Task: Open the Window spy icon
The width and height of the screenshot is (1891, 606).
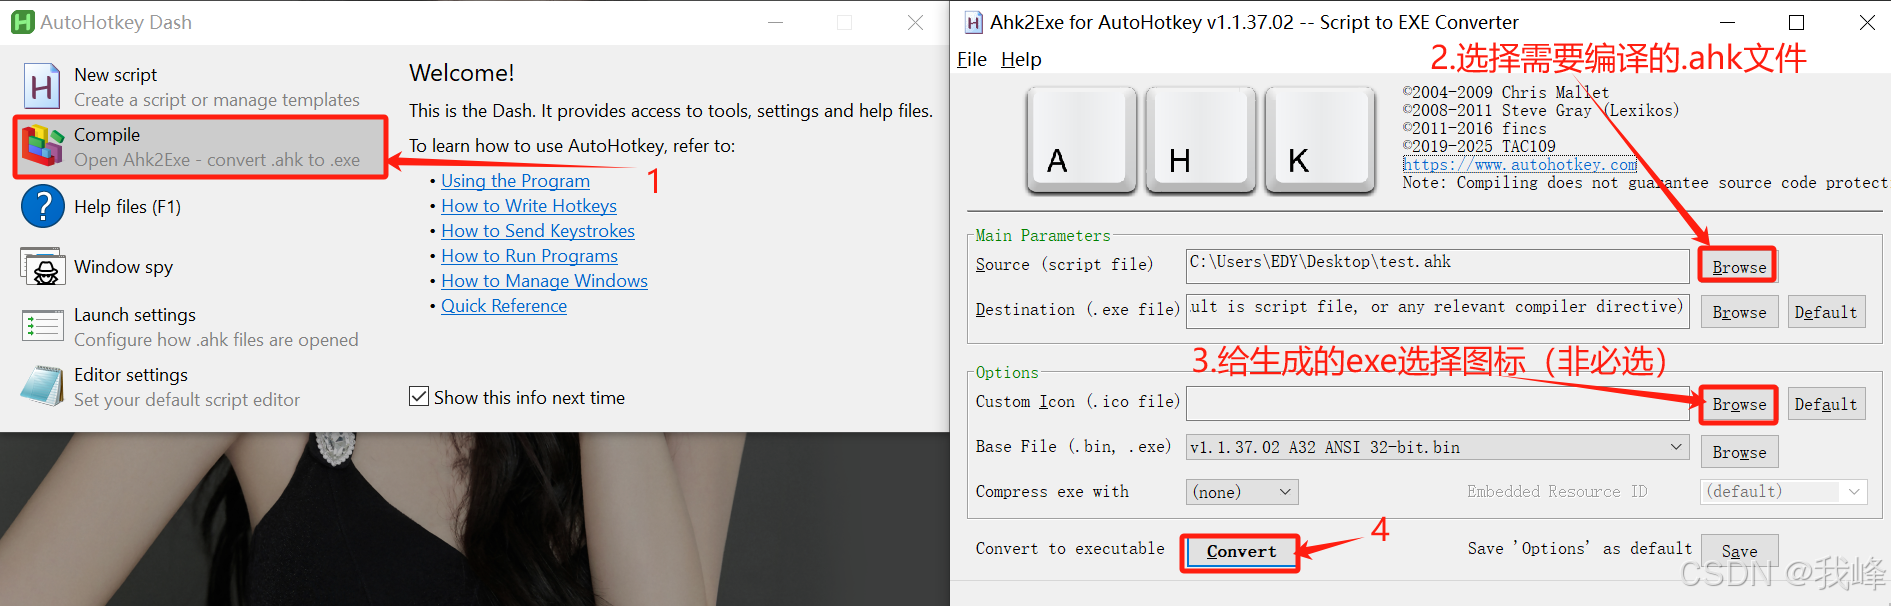Action: (x=43, y=267)
